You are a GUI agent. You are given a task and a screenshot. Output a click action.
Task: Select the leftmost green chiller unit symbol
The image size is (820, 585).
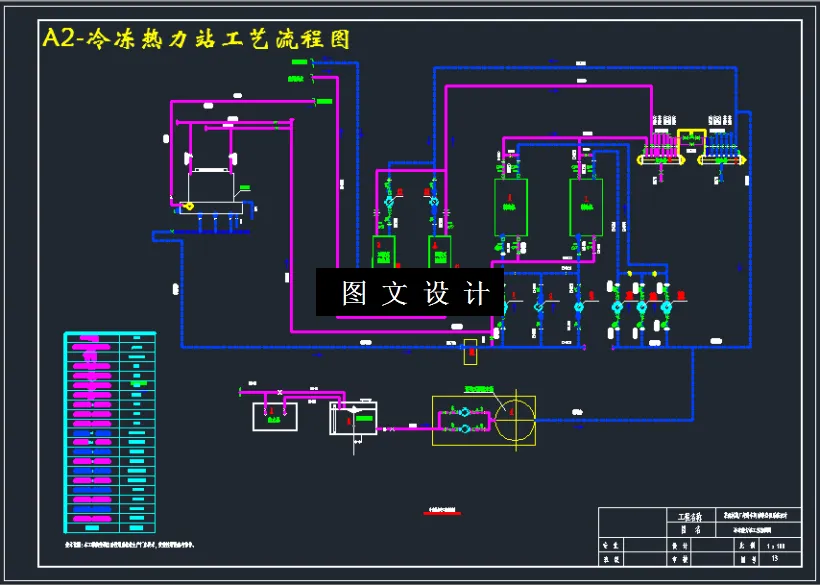click(510, 205)
